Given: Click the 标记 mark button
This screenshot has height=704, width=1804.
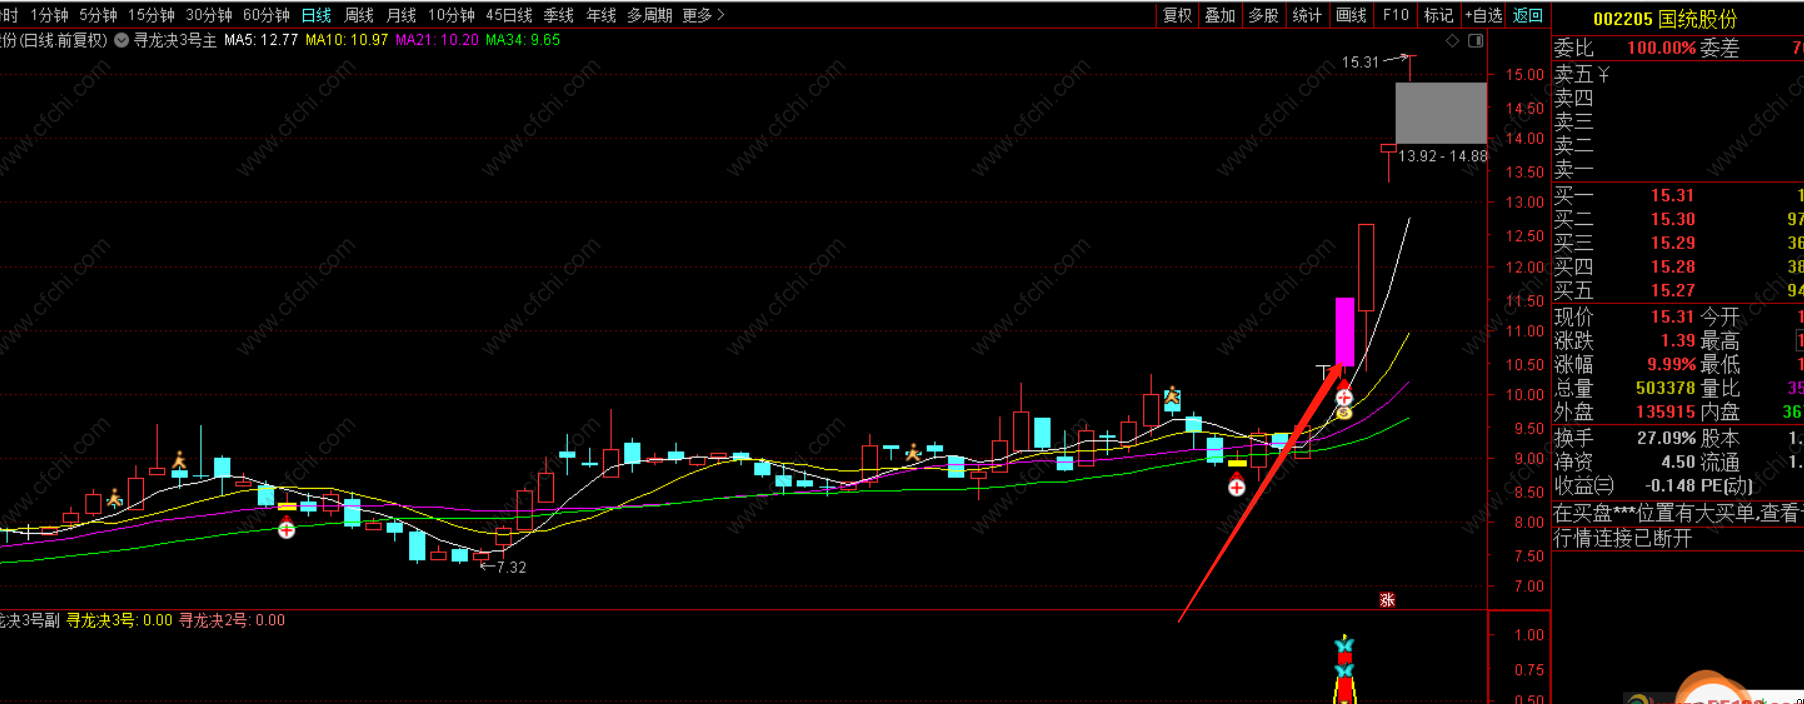Looking at the screenshot, I should click(x=1438, y=15).
